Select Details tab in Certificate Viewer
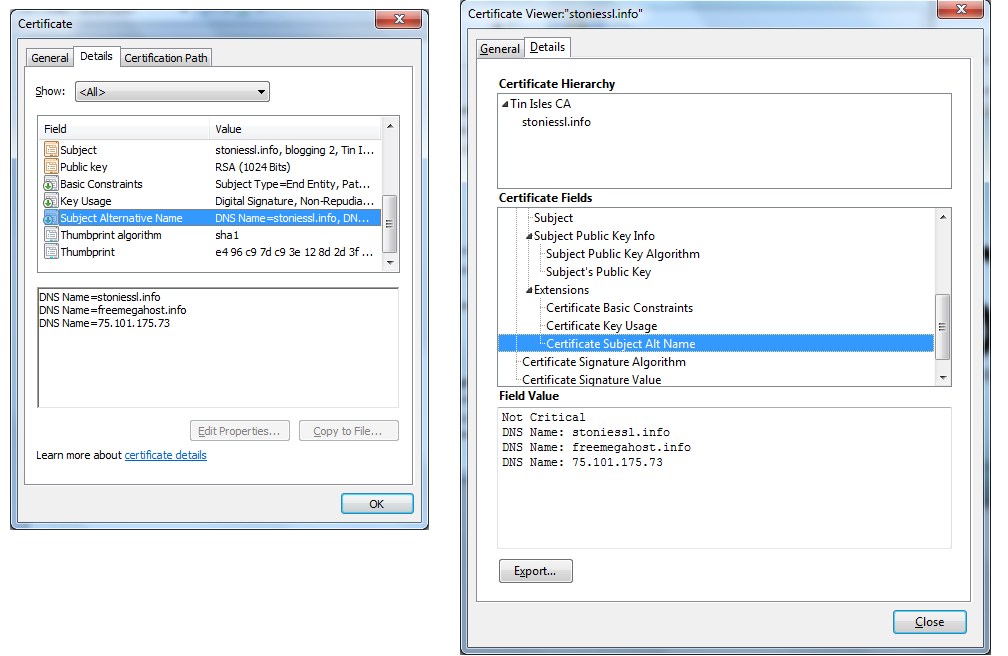The height and width of the screenshot is (656, 1008). (548, 47)
